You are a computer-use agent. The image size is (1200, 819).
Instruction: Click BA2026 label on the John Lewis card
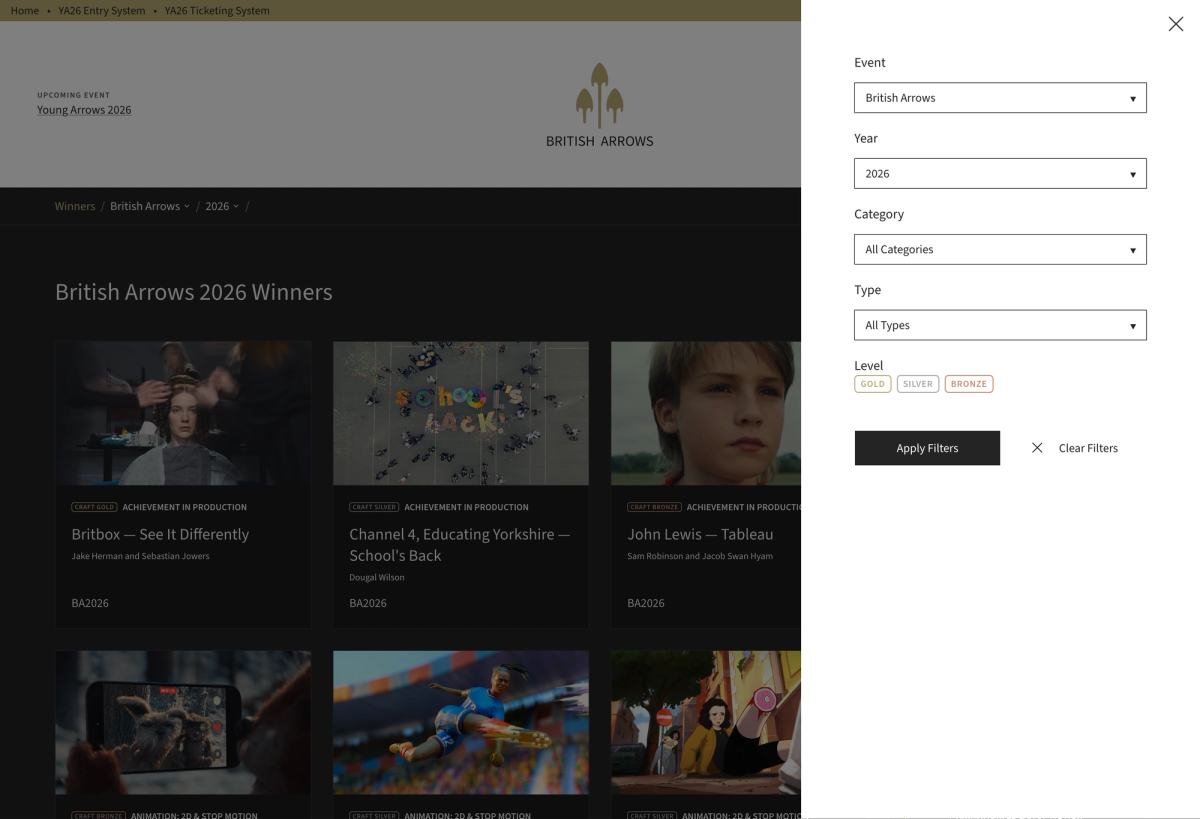[646, 603]
